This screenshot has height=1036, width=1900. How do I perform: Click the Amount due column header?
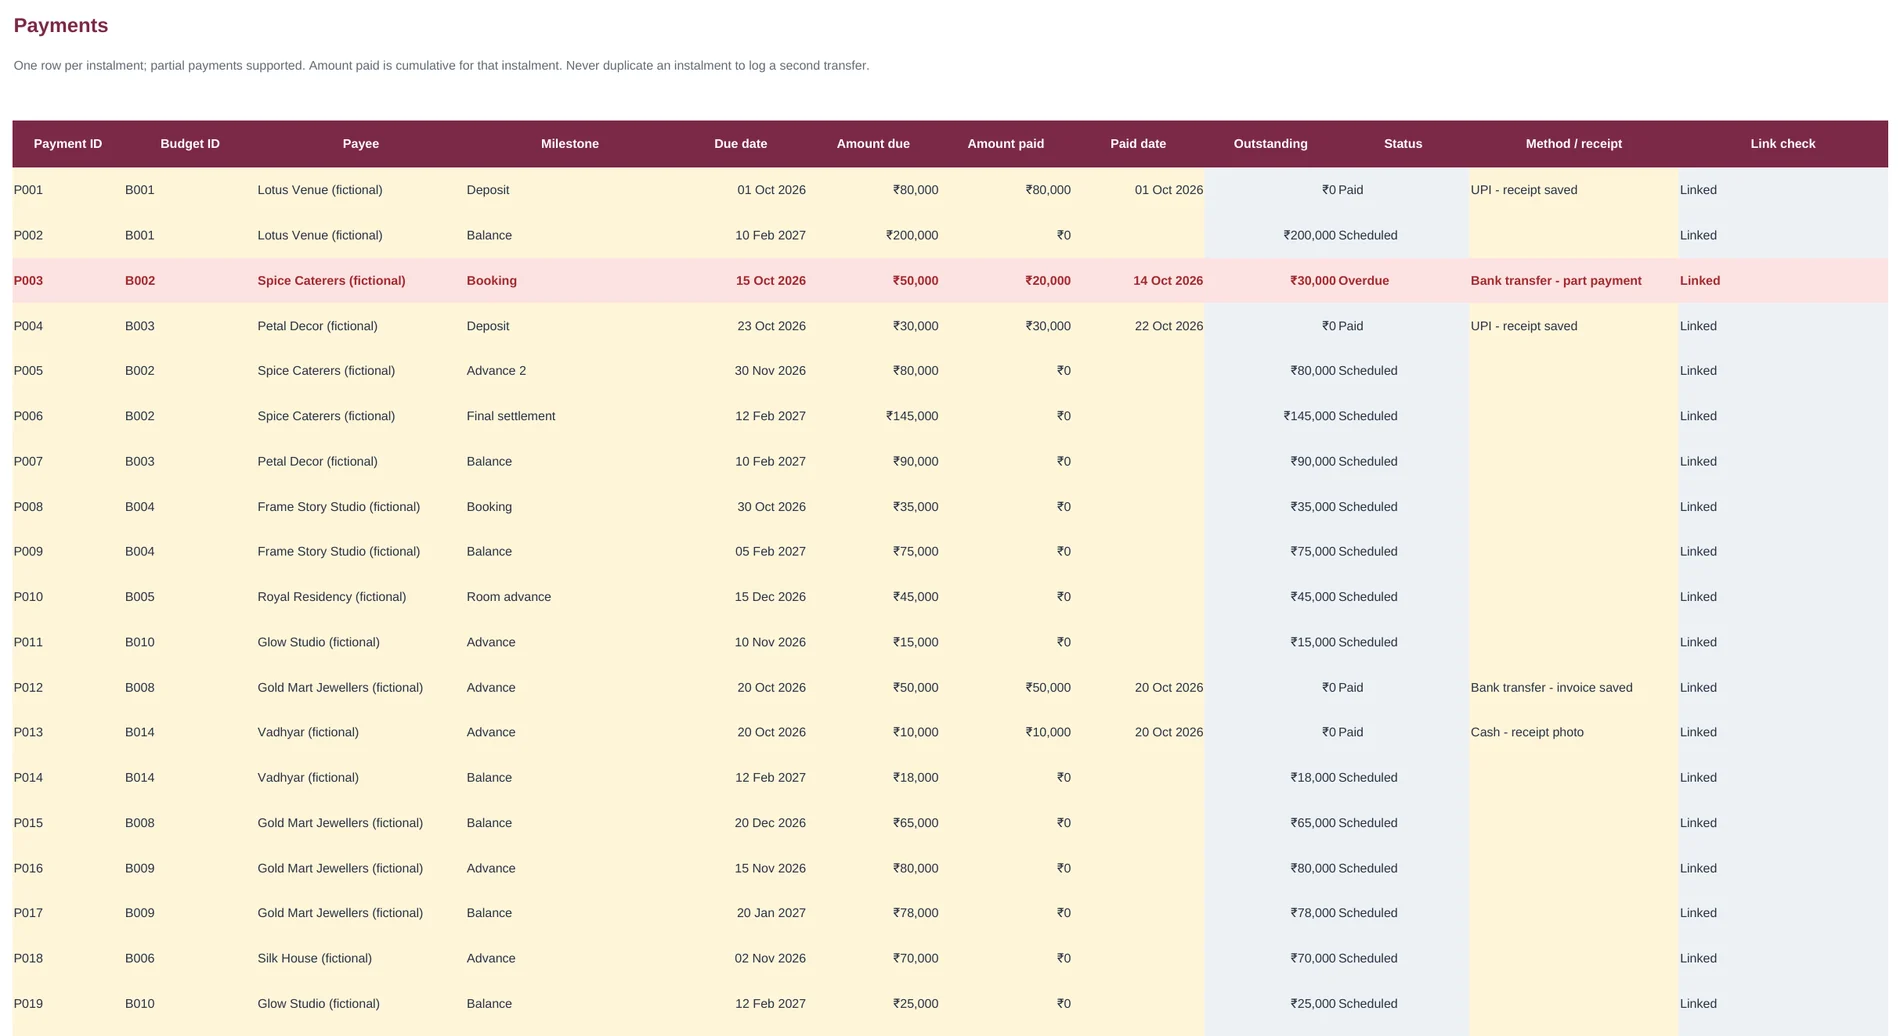point(873,144)
